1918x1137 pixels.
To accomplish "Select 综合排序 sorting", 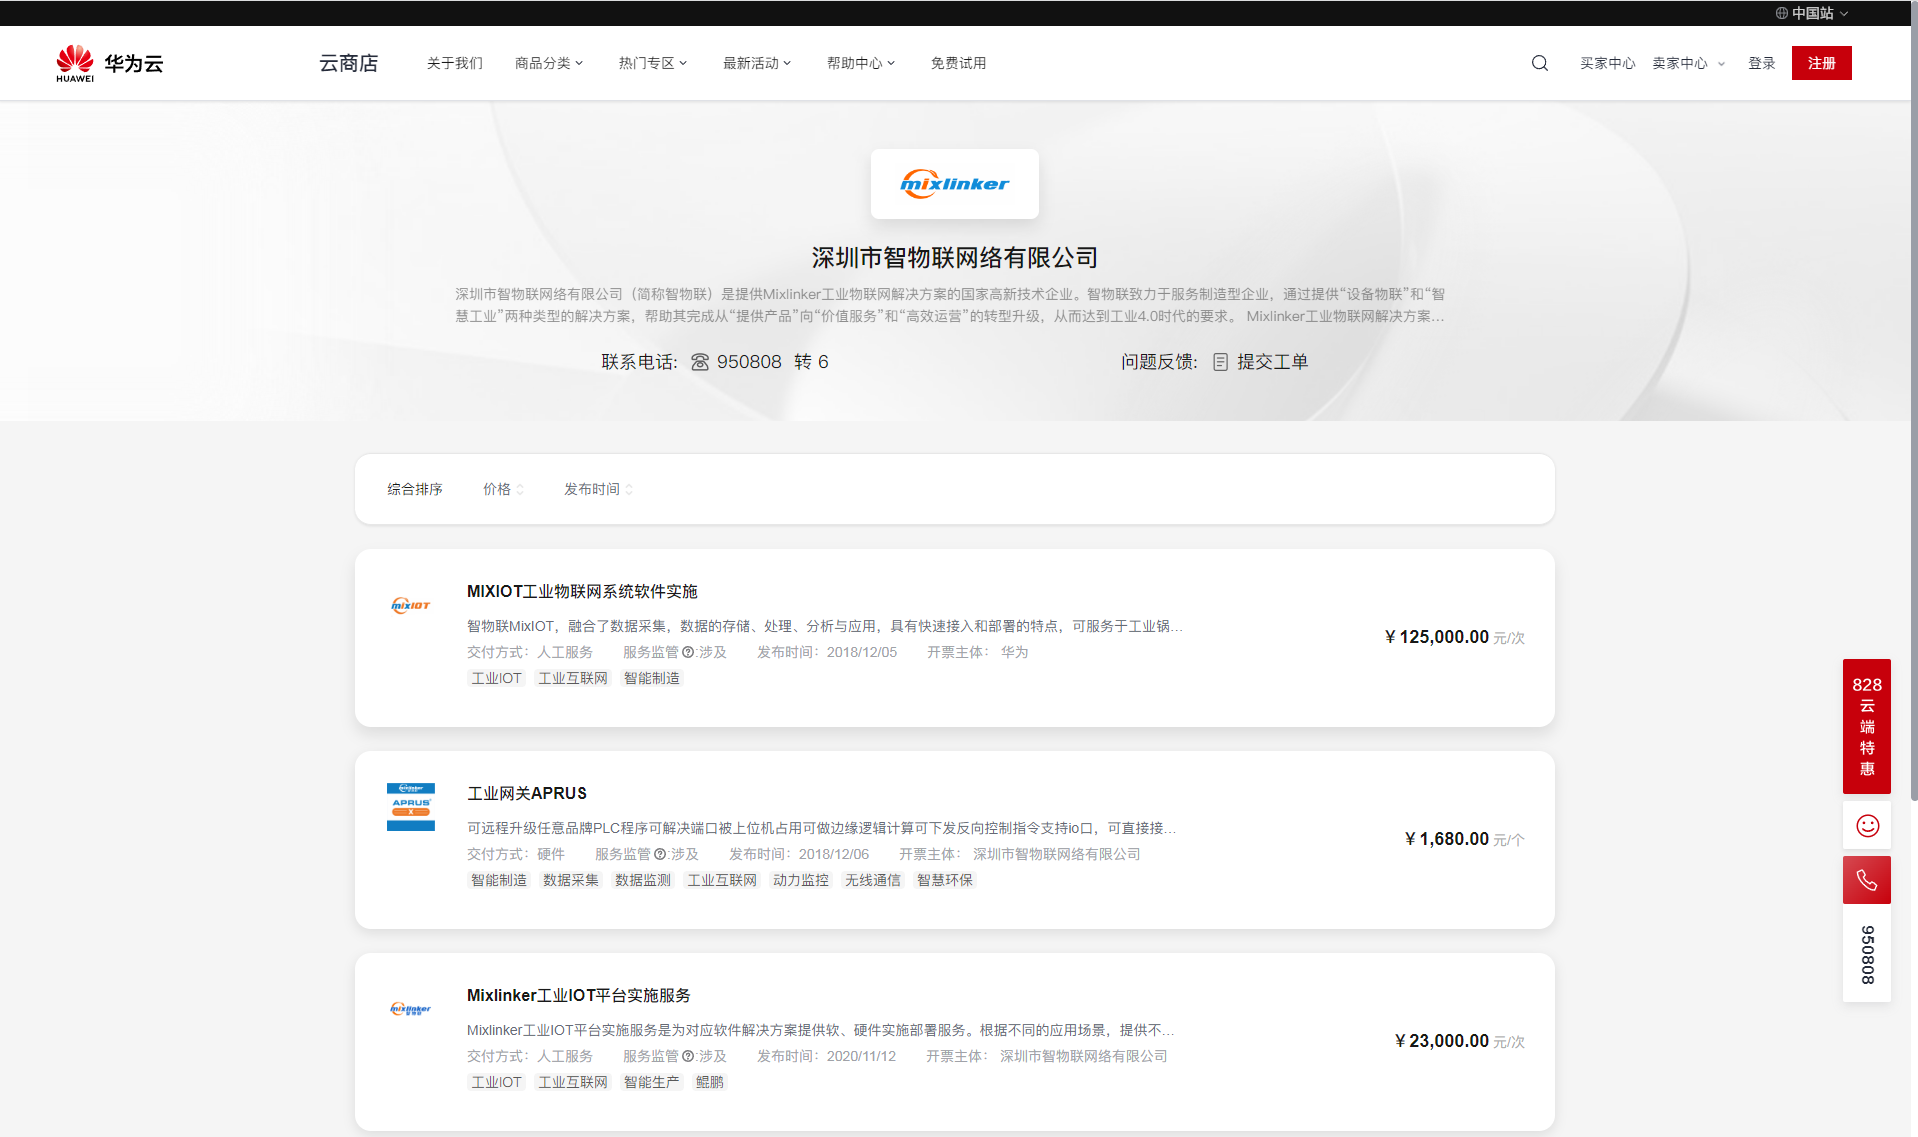I will pos(415,489).
